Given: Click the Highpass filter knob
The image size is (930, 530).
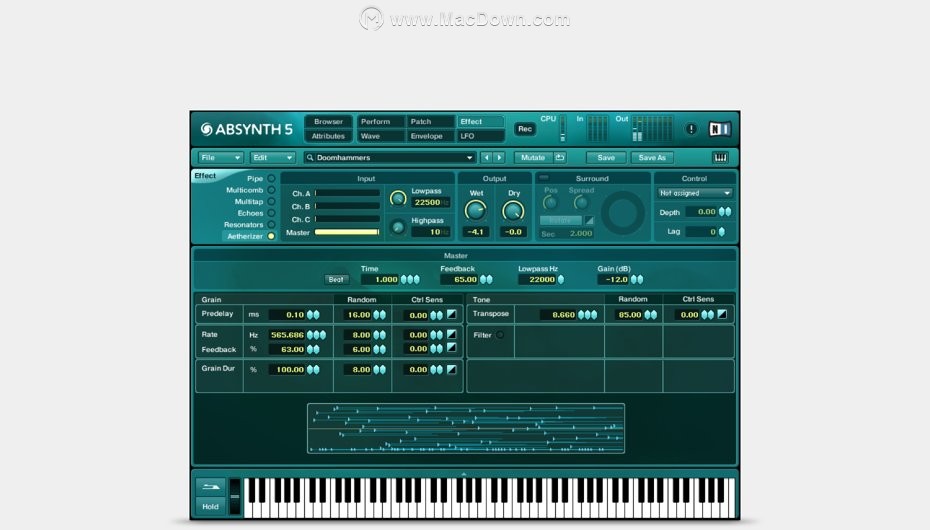Looking at the screenshot, I should [x=398, y=227].
